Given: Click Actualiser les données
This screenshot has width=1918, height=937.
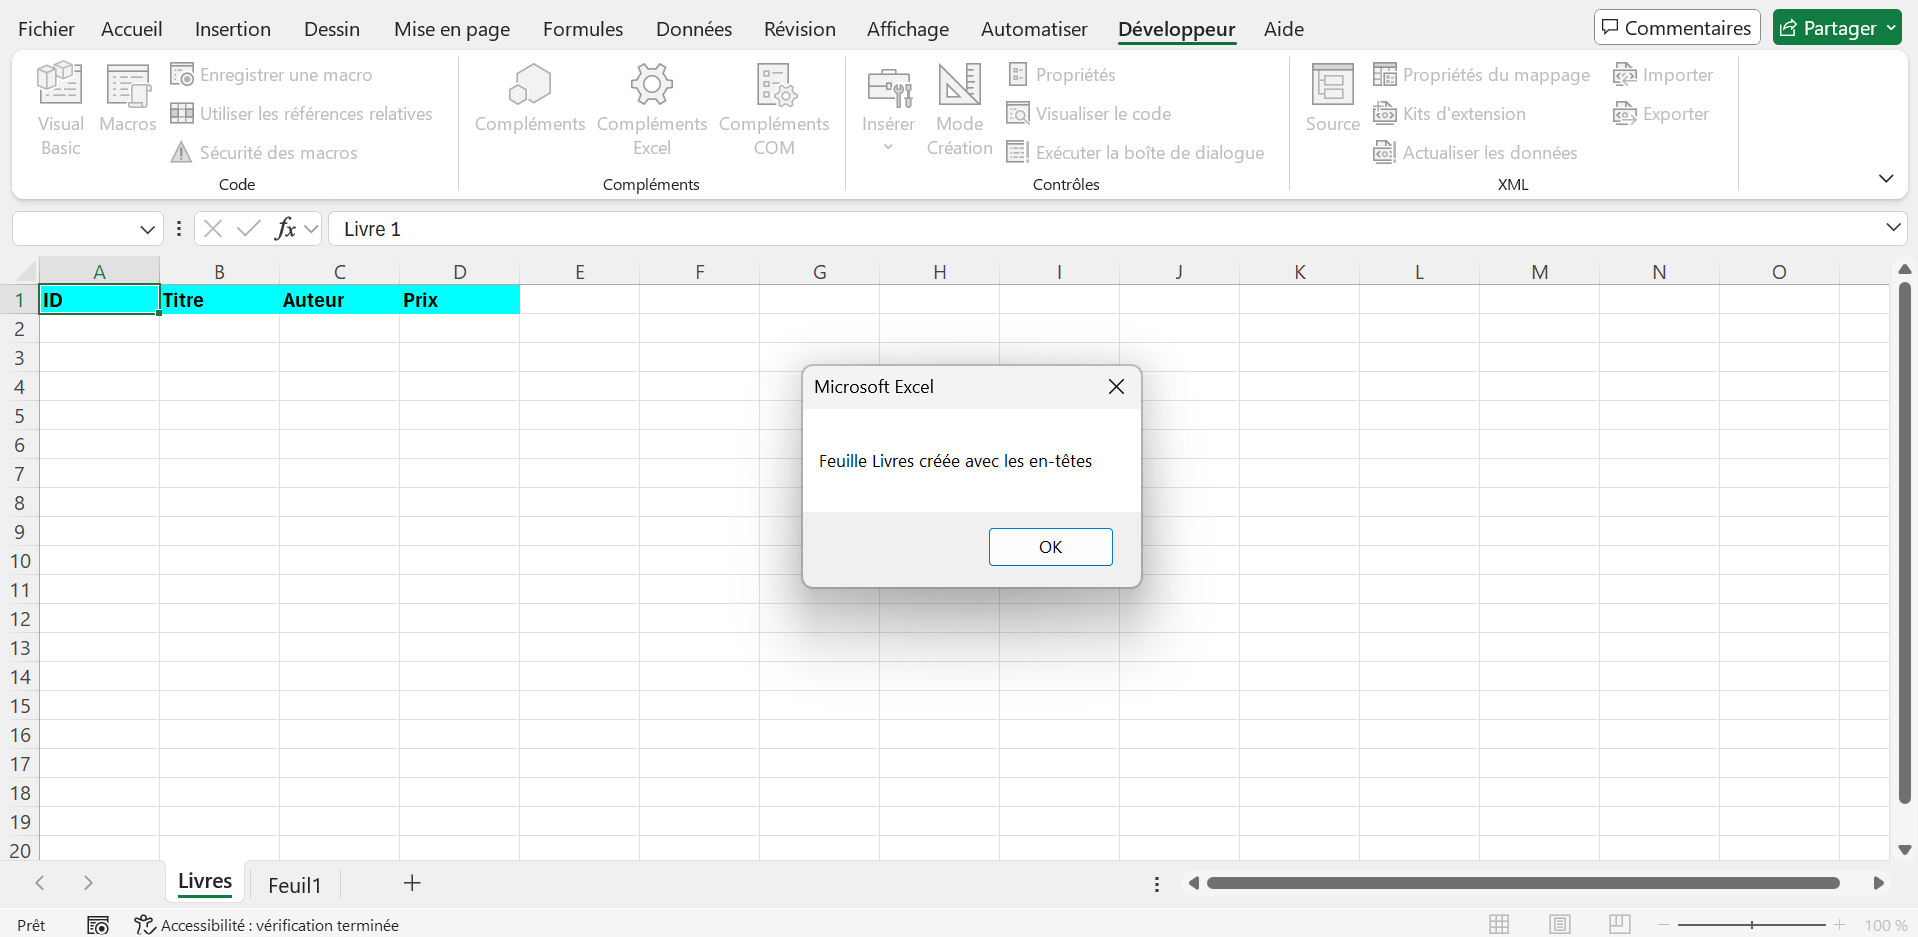Looking at the screenshot, I should coord(1475,153).
